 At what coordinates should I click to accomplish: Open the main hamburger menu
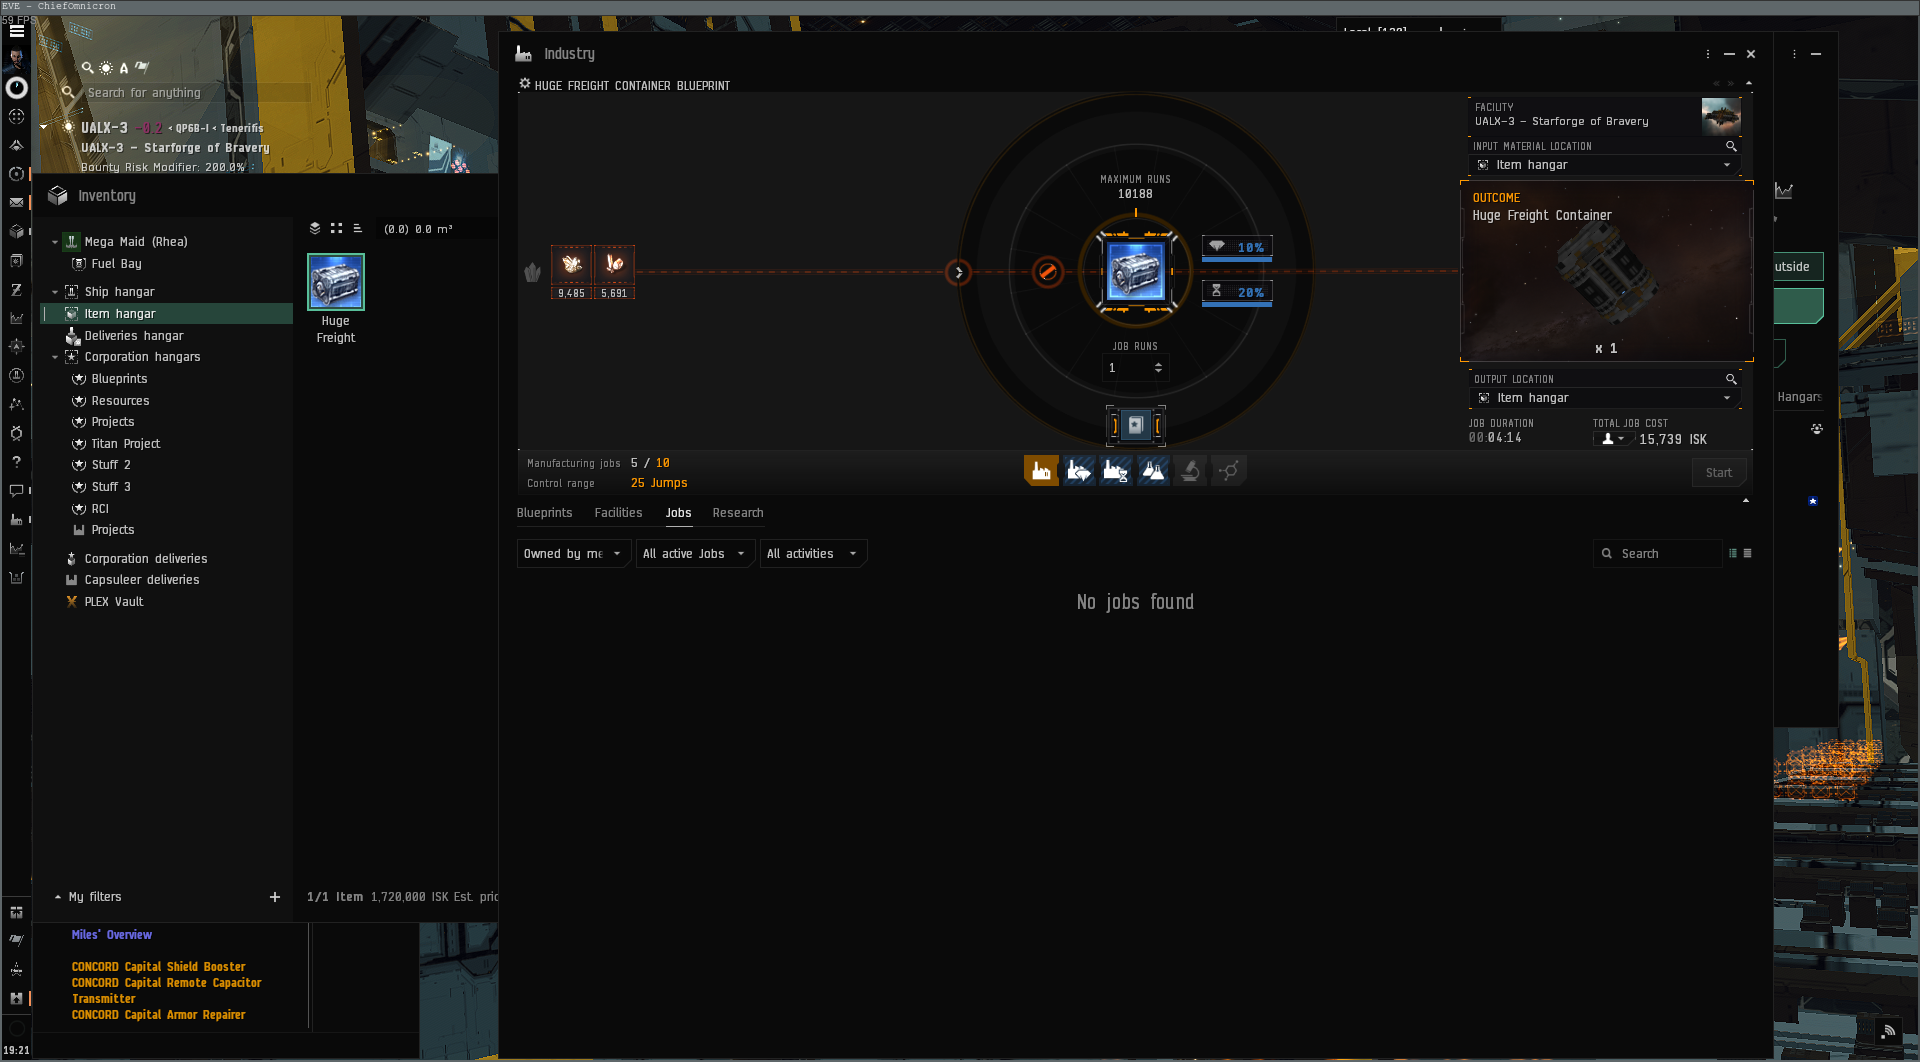coord(17,31)
